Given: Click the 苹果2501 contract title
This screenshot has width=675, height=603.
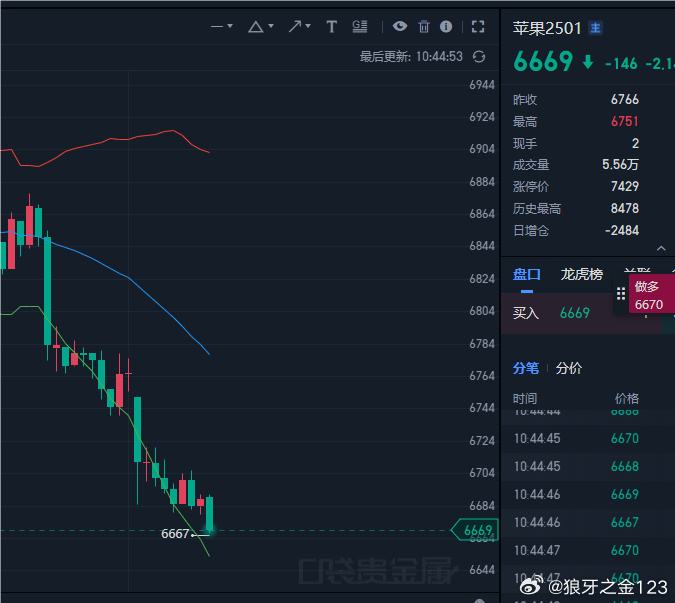Looking at the screenshot, I should click(547, 28).
